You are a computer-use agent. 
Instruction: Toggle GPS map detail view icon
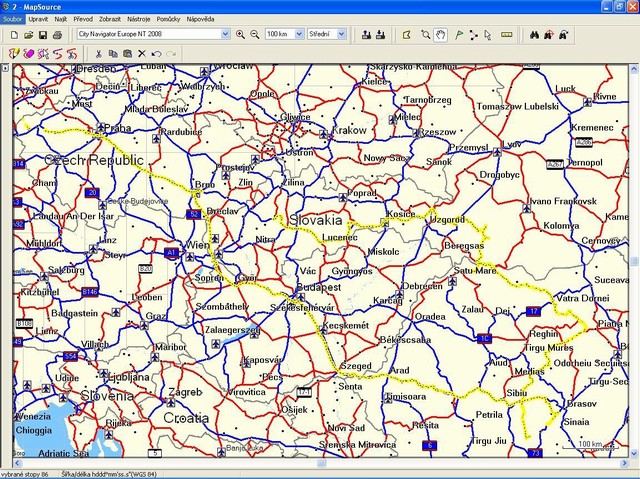(x=14, y=53)
